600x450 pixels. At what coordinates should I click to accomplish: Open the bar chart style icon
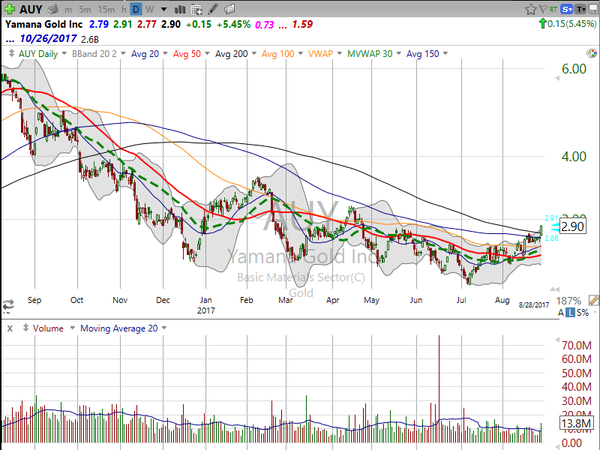(180, 9)
